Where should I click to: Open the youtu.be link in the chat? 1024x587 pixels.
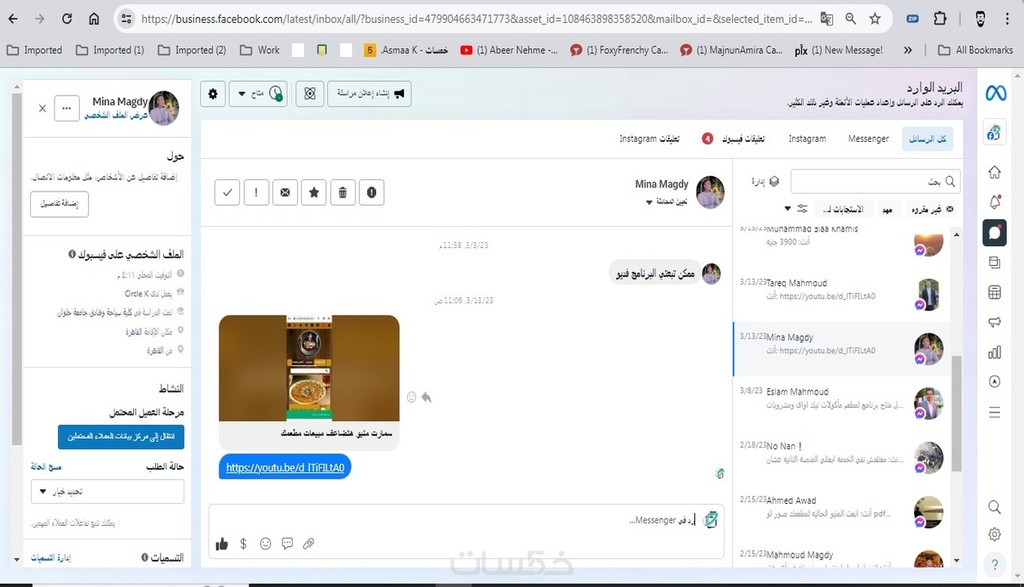click(x=285, y=468)
